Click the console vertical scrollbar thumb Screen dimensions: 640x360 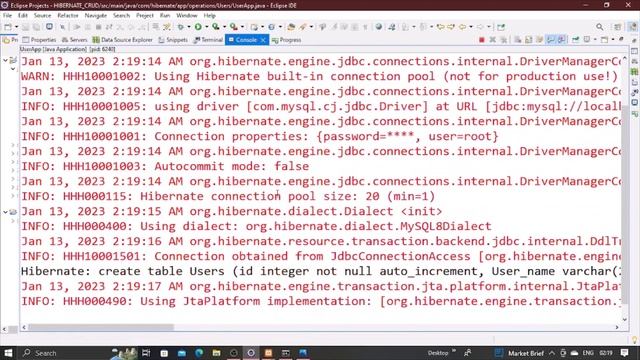coord(625,204)
